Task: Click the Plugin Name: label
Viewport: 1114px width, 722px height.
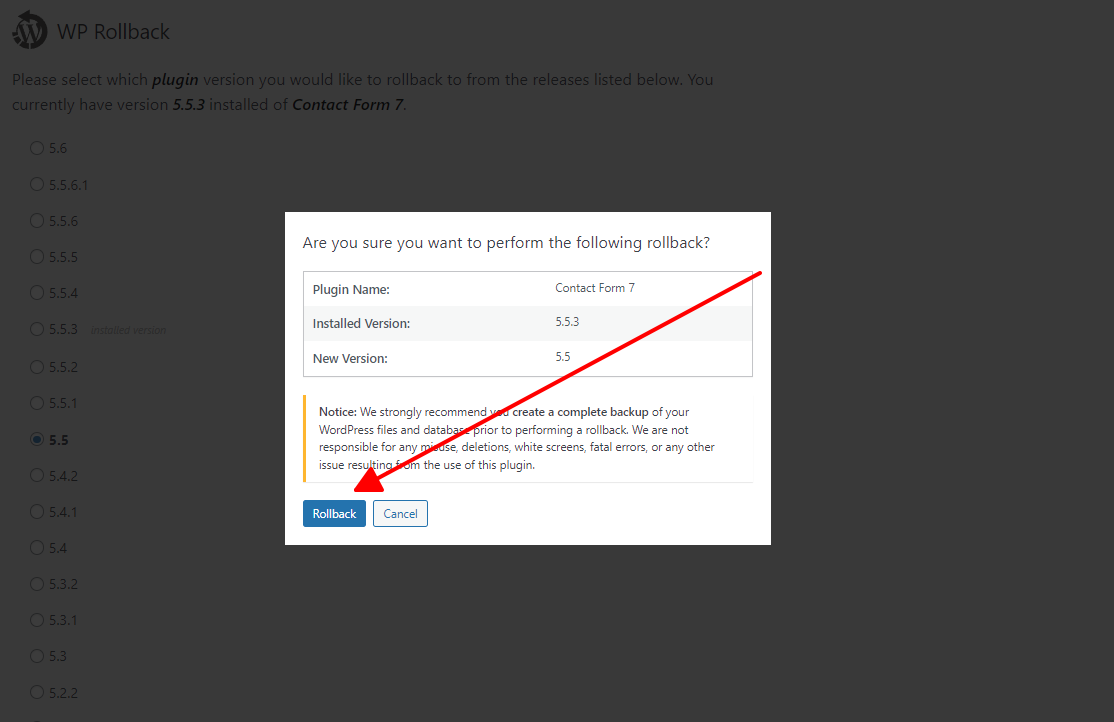Action: point(351,289)
